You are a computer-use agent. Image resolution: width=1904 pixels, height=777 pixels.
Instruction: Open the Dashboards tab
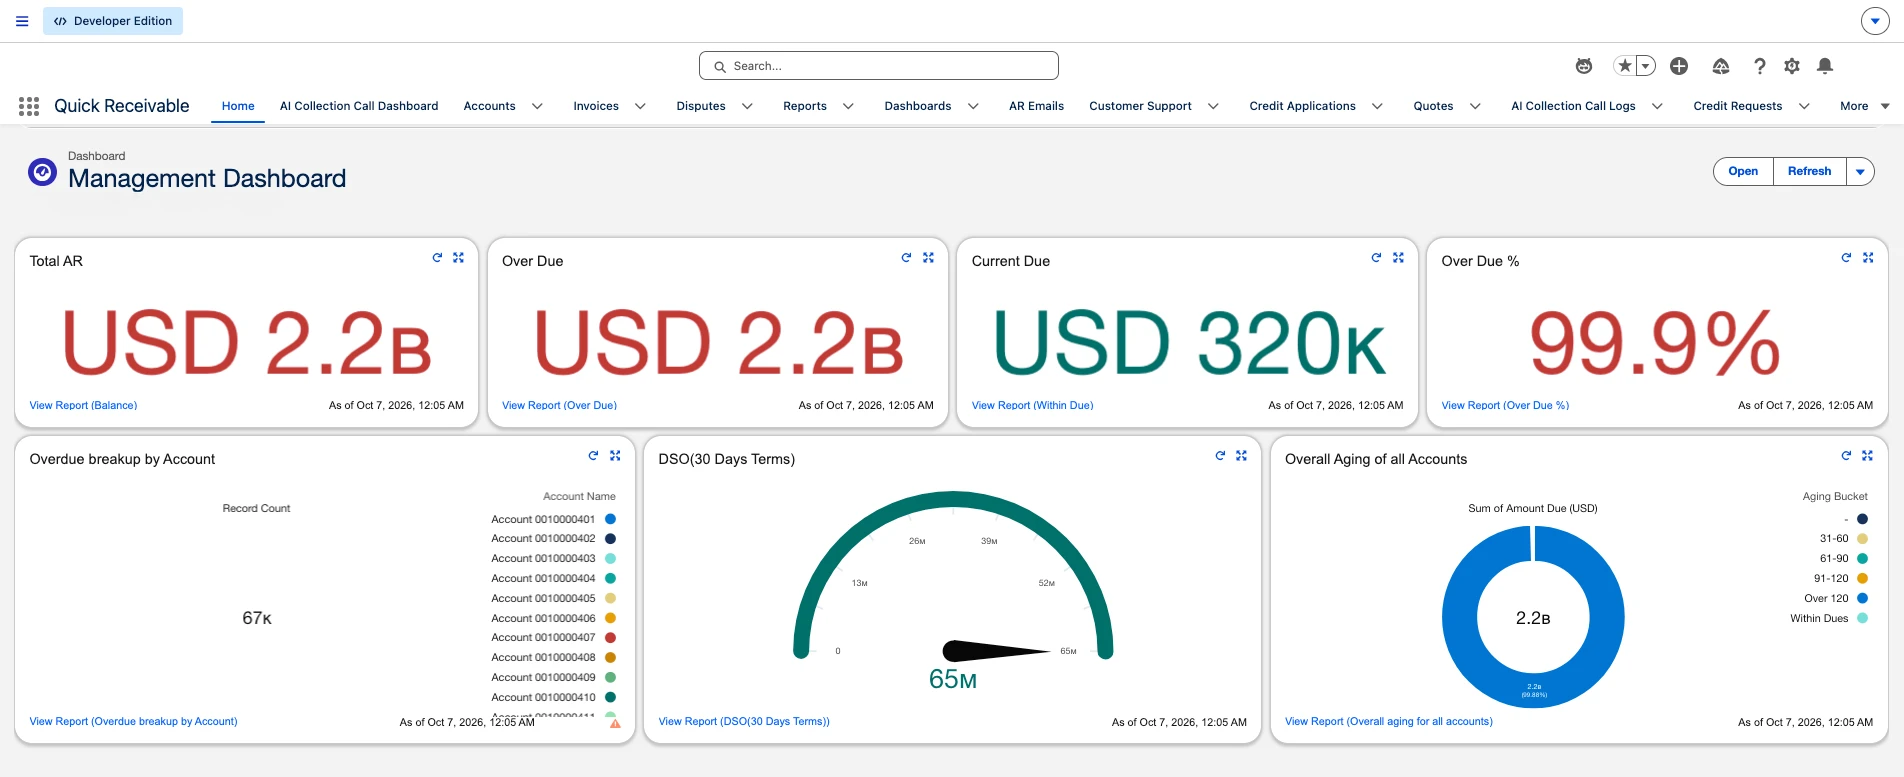(x=918, y=106)
